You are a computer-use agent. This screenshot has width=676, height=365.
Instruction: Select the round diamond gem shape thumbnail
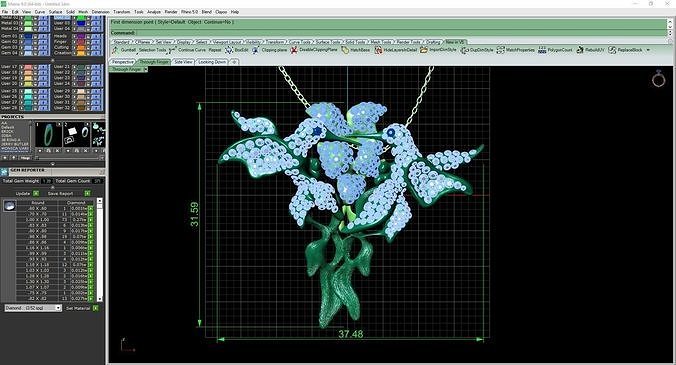[9, 206]
